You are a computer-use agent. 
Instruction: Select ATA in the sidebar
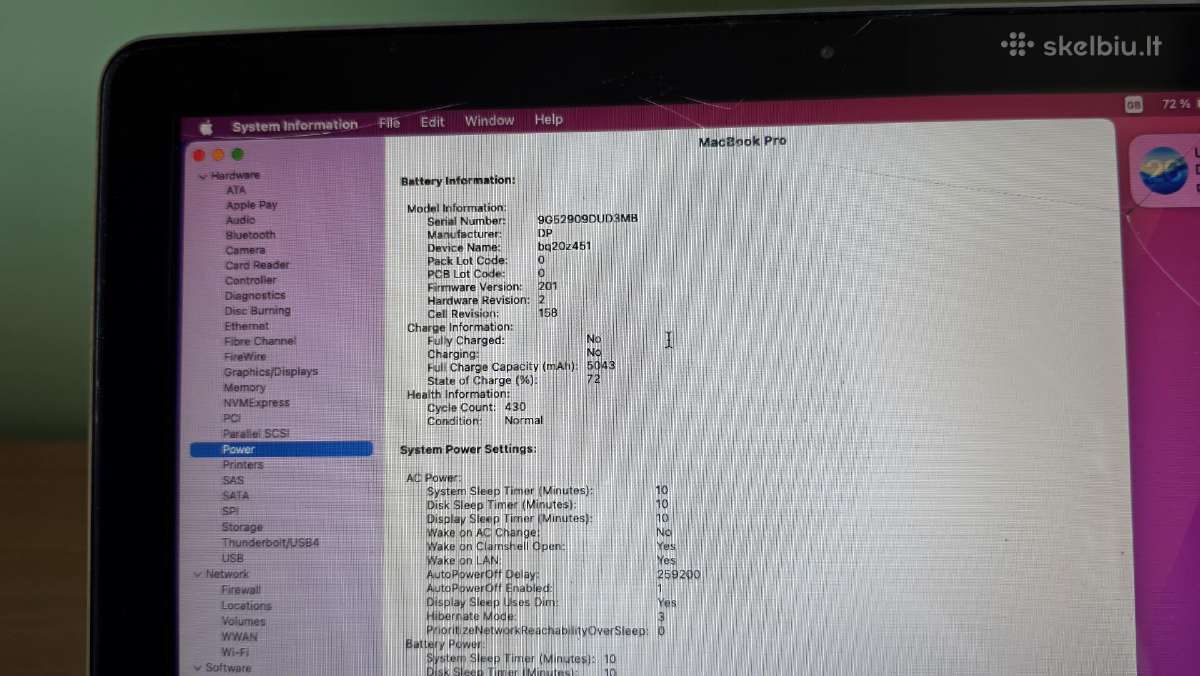[235, 190]
